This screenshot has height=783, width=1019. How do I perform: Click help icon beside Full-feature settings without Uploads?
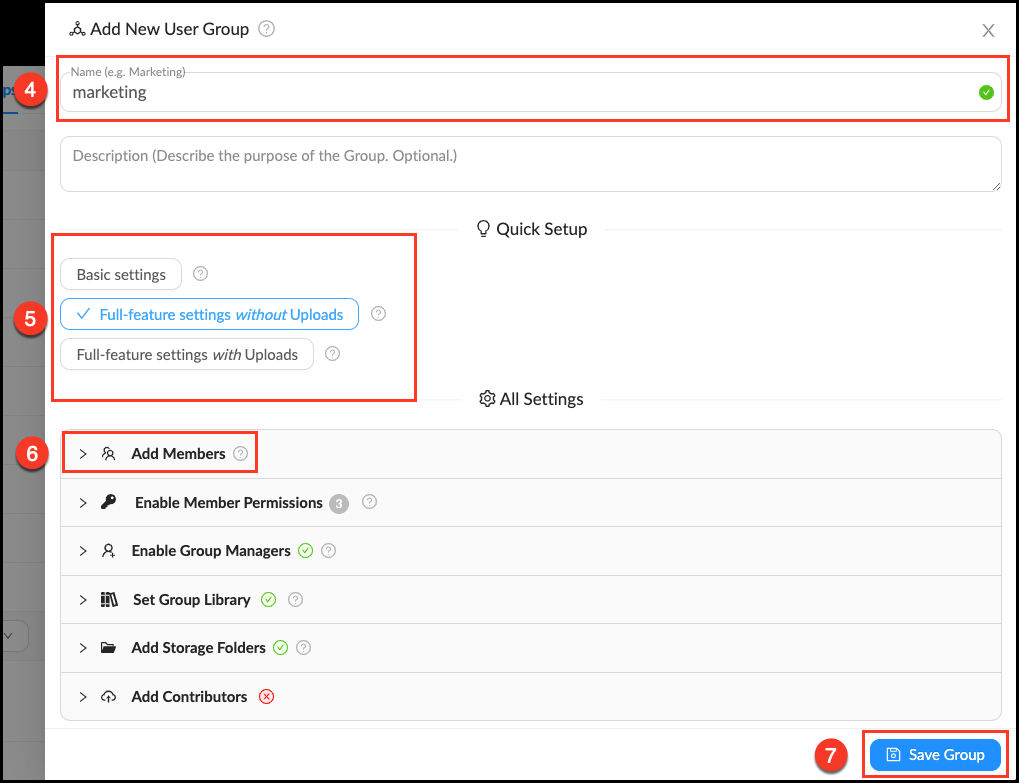pos(378,314)
